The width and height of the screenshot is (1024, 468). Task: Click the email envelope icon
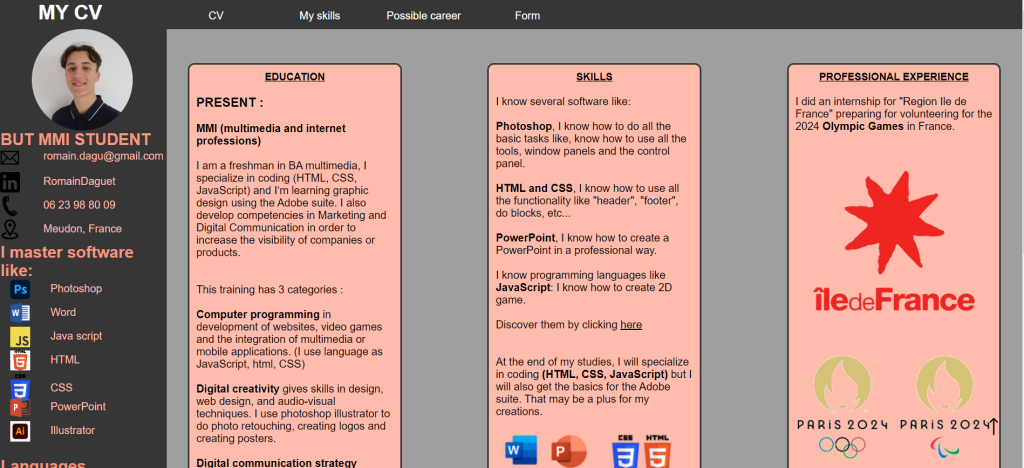pos(10,157)
